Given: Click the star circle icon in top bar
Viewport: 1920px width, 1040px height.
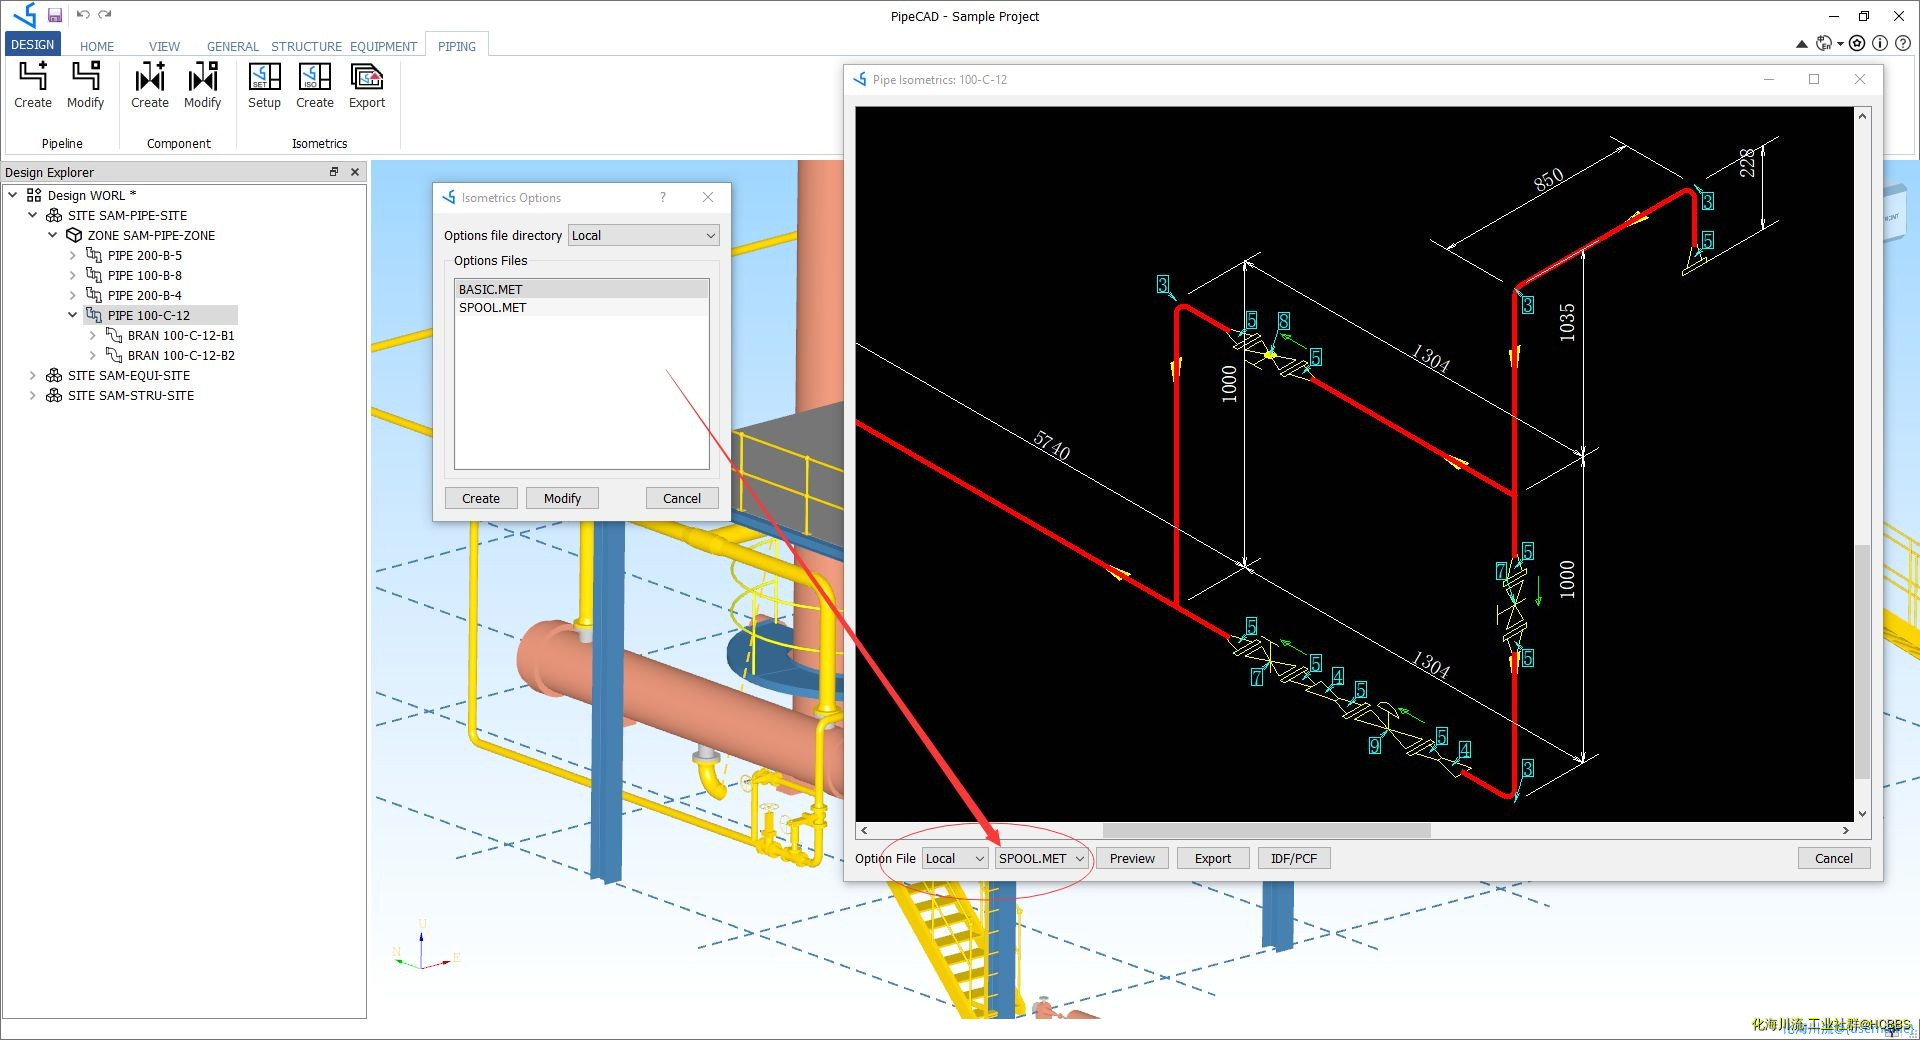Looking at the screenshot, I should tap(1857, 43).
